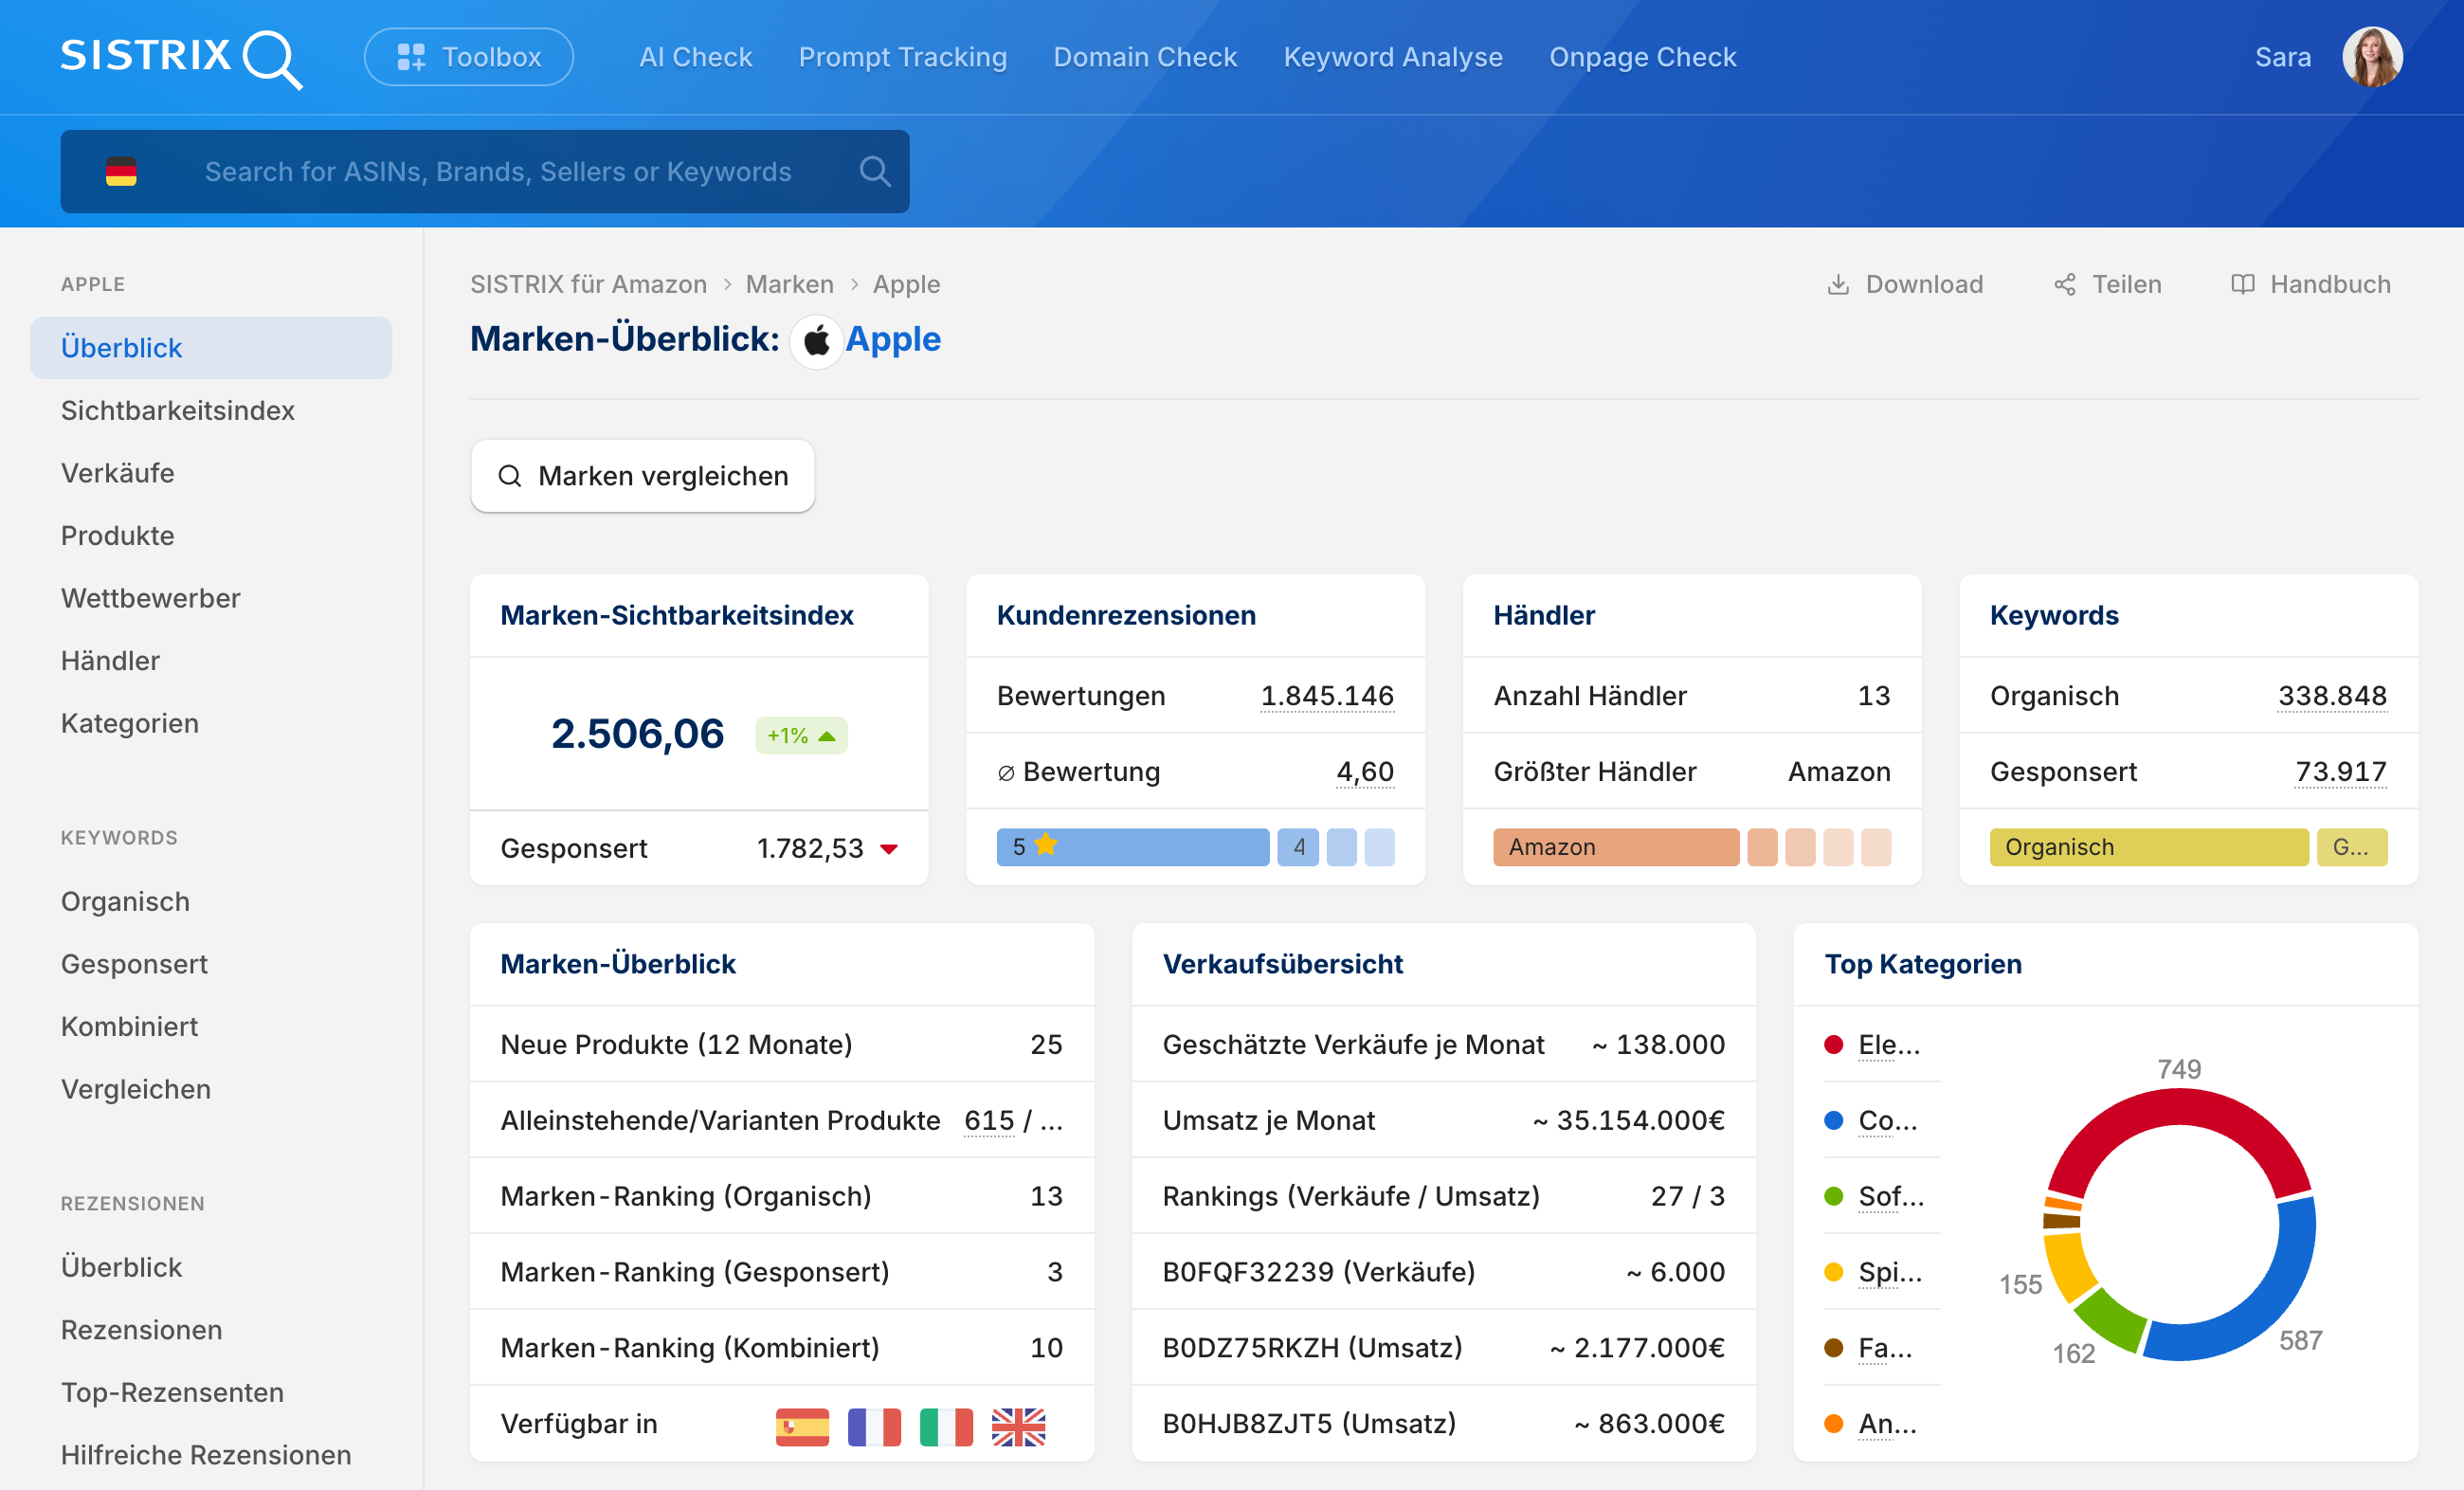The width and height of the screenshot is (2464, 1490).
Task: Click the 4-star rating bar segment
Action: coord(1298,847)
